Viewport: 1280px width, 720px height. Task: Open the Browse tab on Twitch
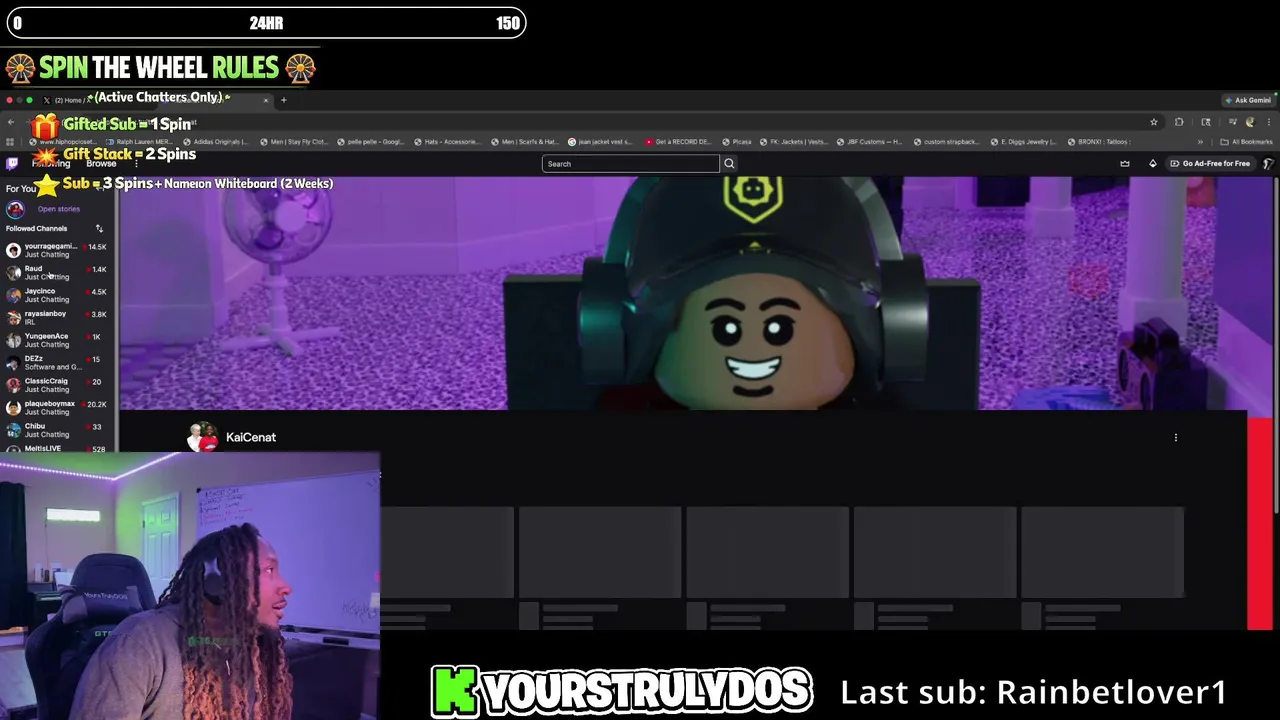pyautogui.click(x=101, y=164)
